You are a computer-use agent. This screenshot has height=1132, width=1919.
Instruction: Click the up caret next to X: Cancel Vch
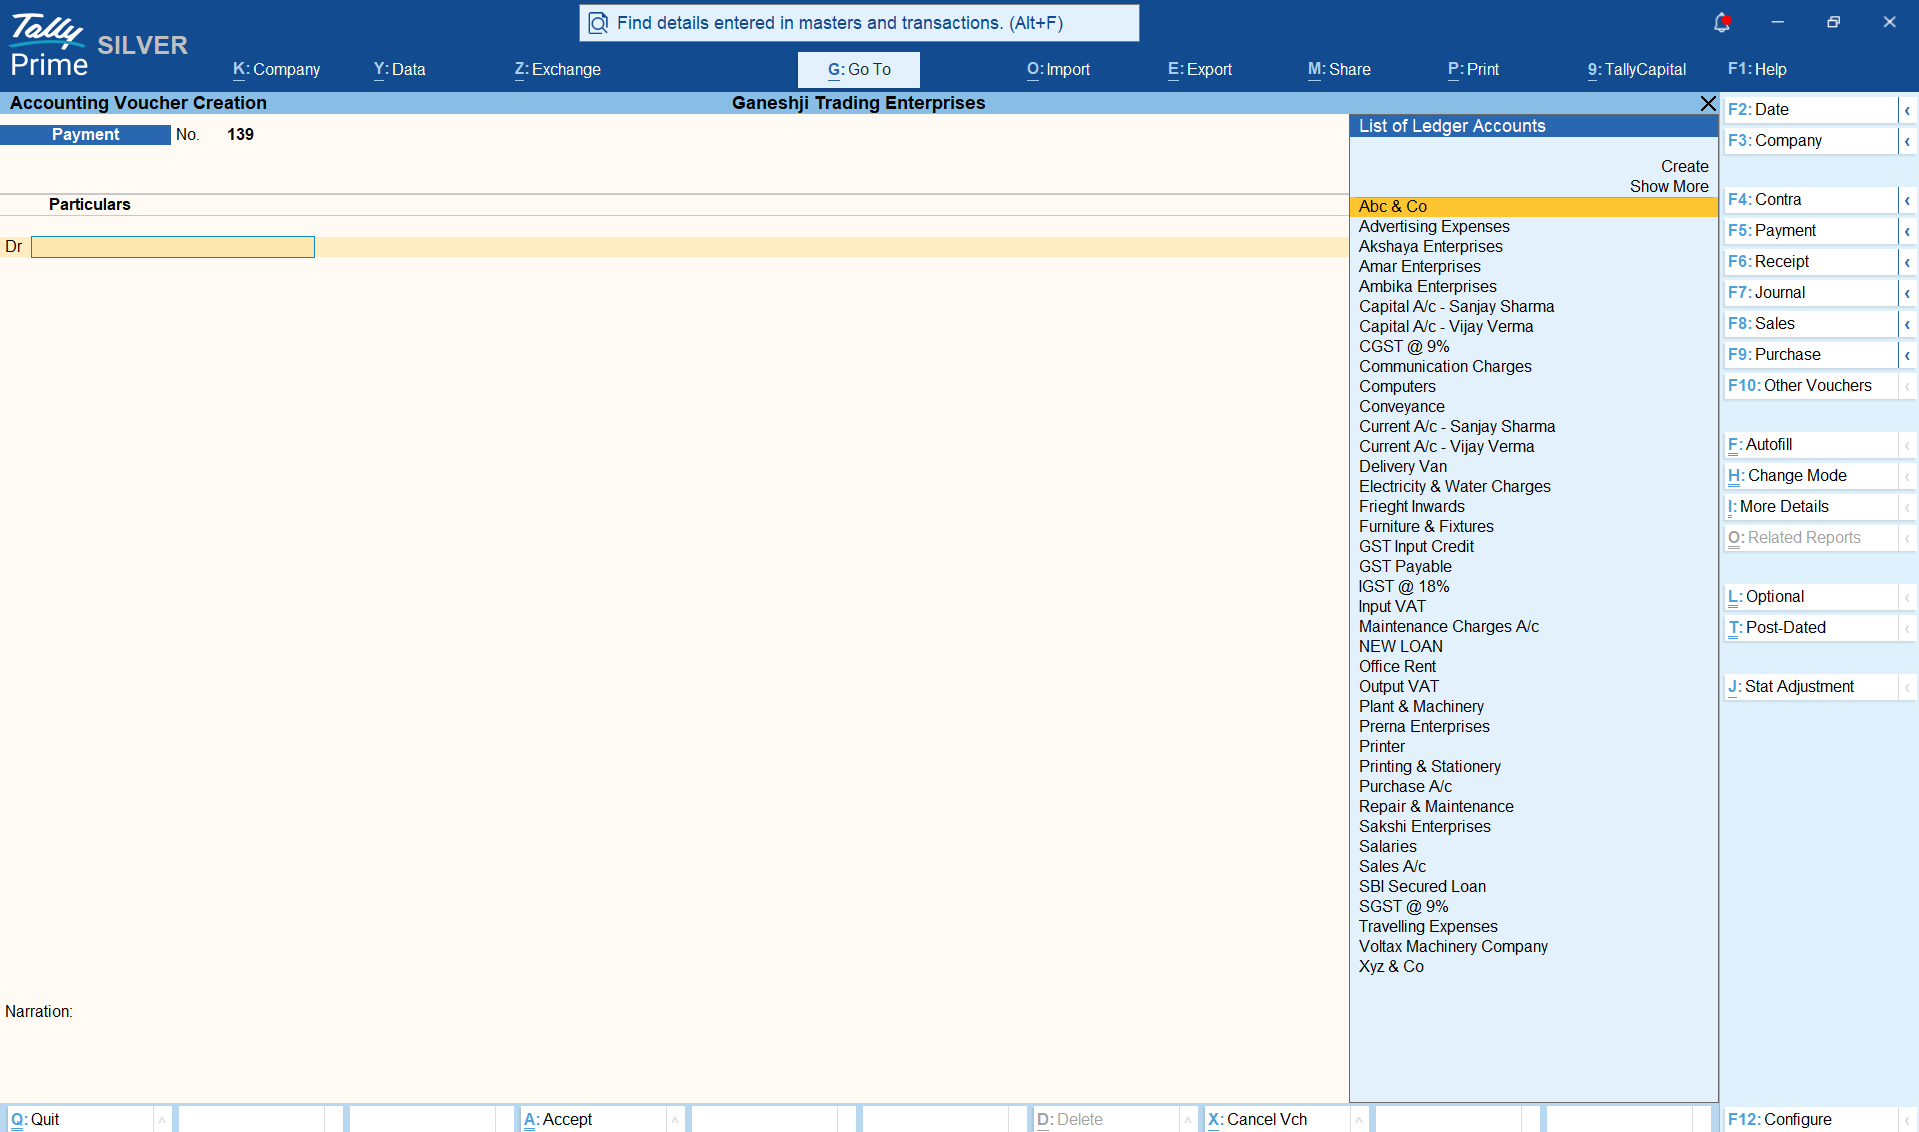click(1359, 1120)
